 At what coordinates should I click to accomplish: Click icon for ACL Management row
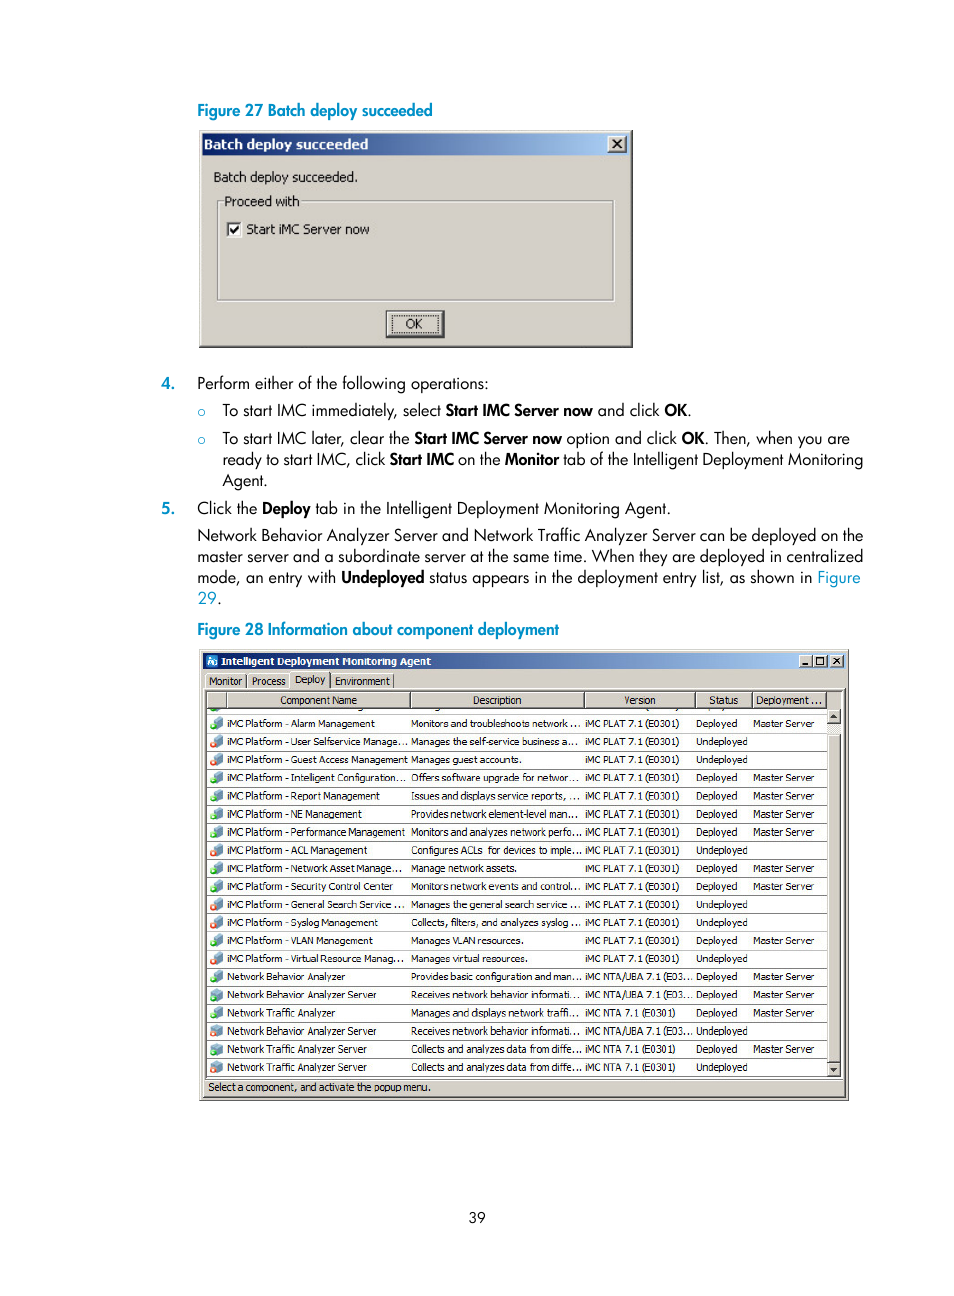click(216, 850)
